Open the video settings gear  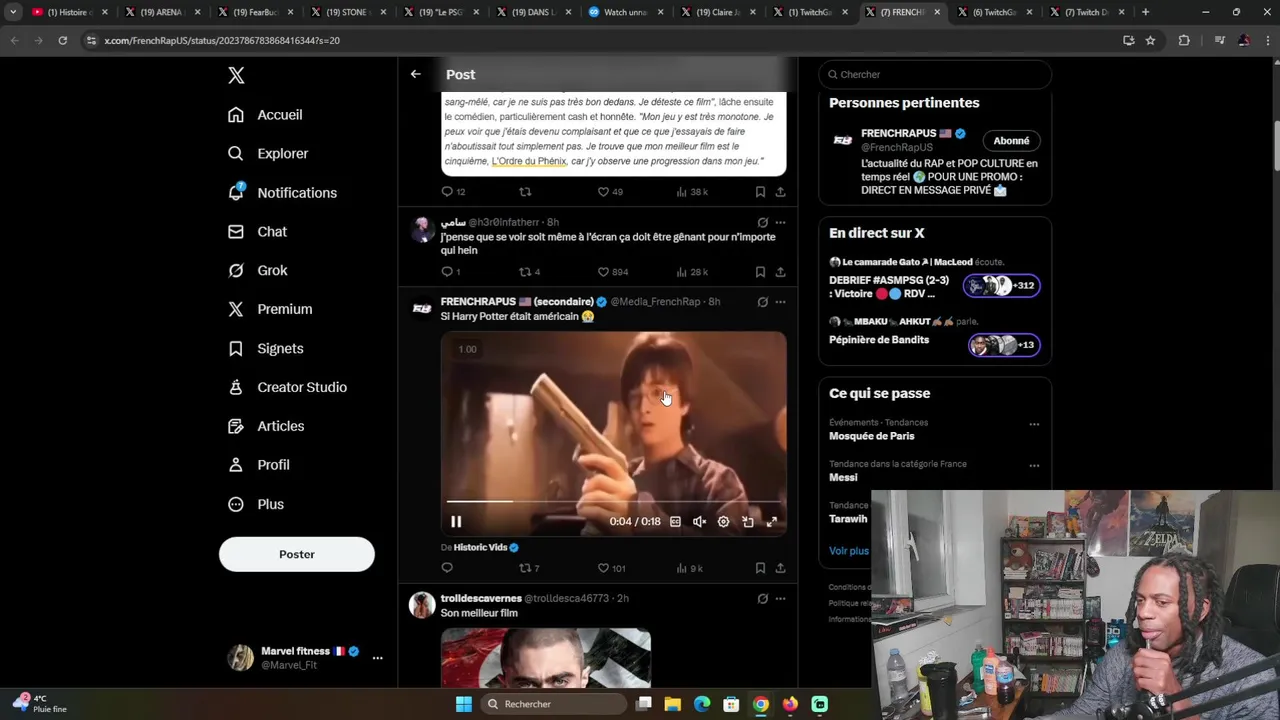tap(723, 521)
